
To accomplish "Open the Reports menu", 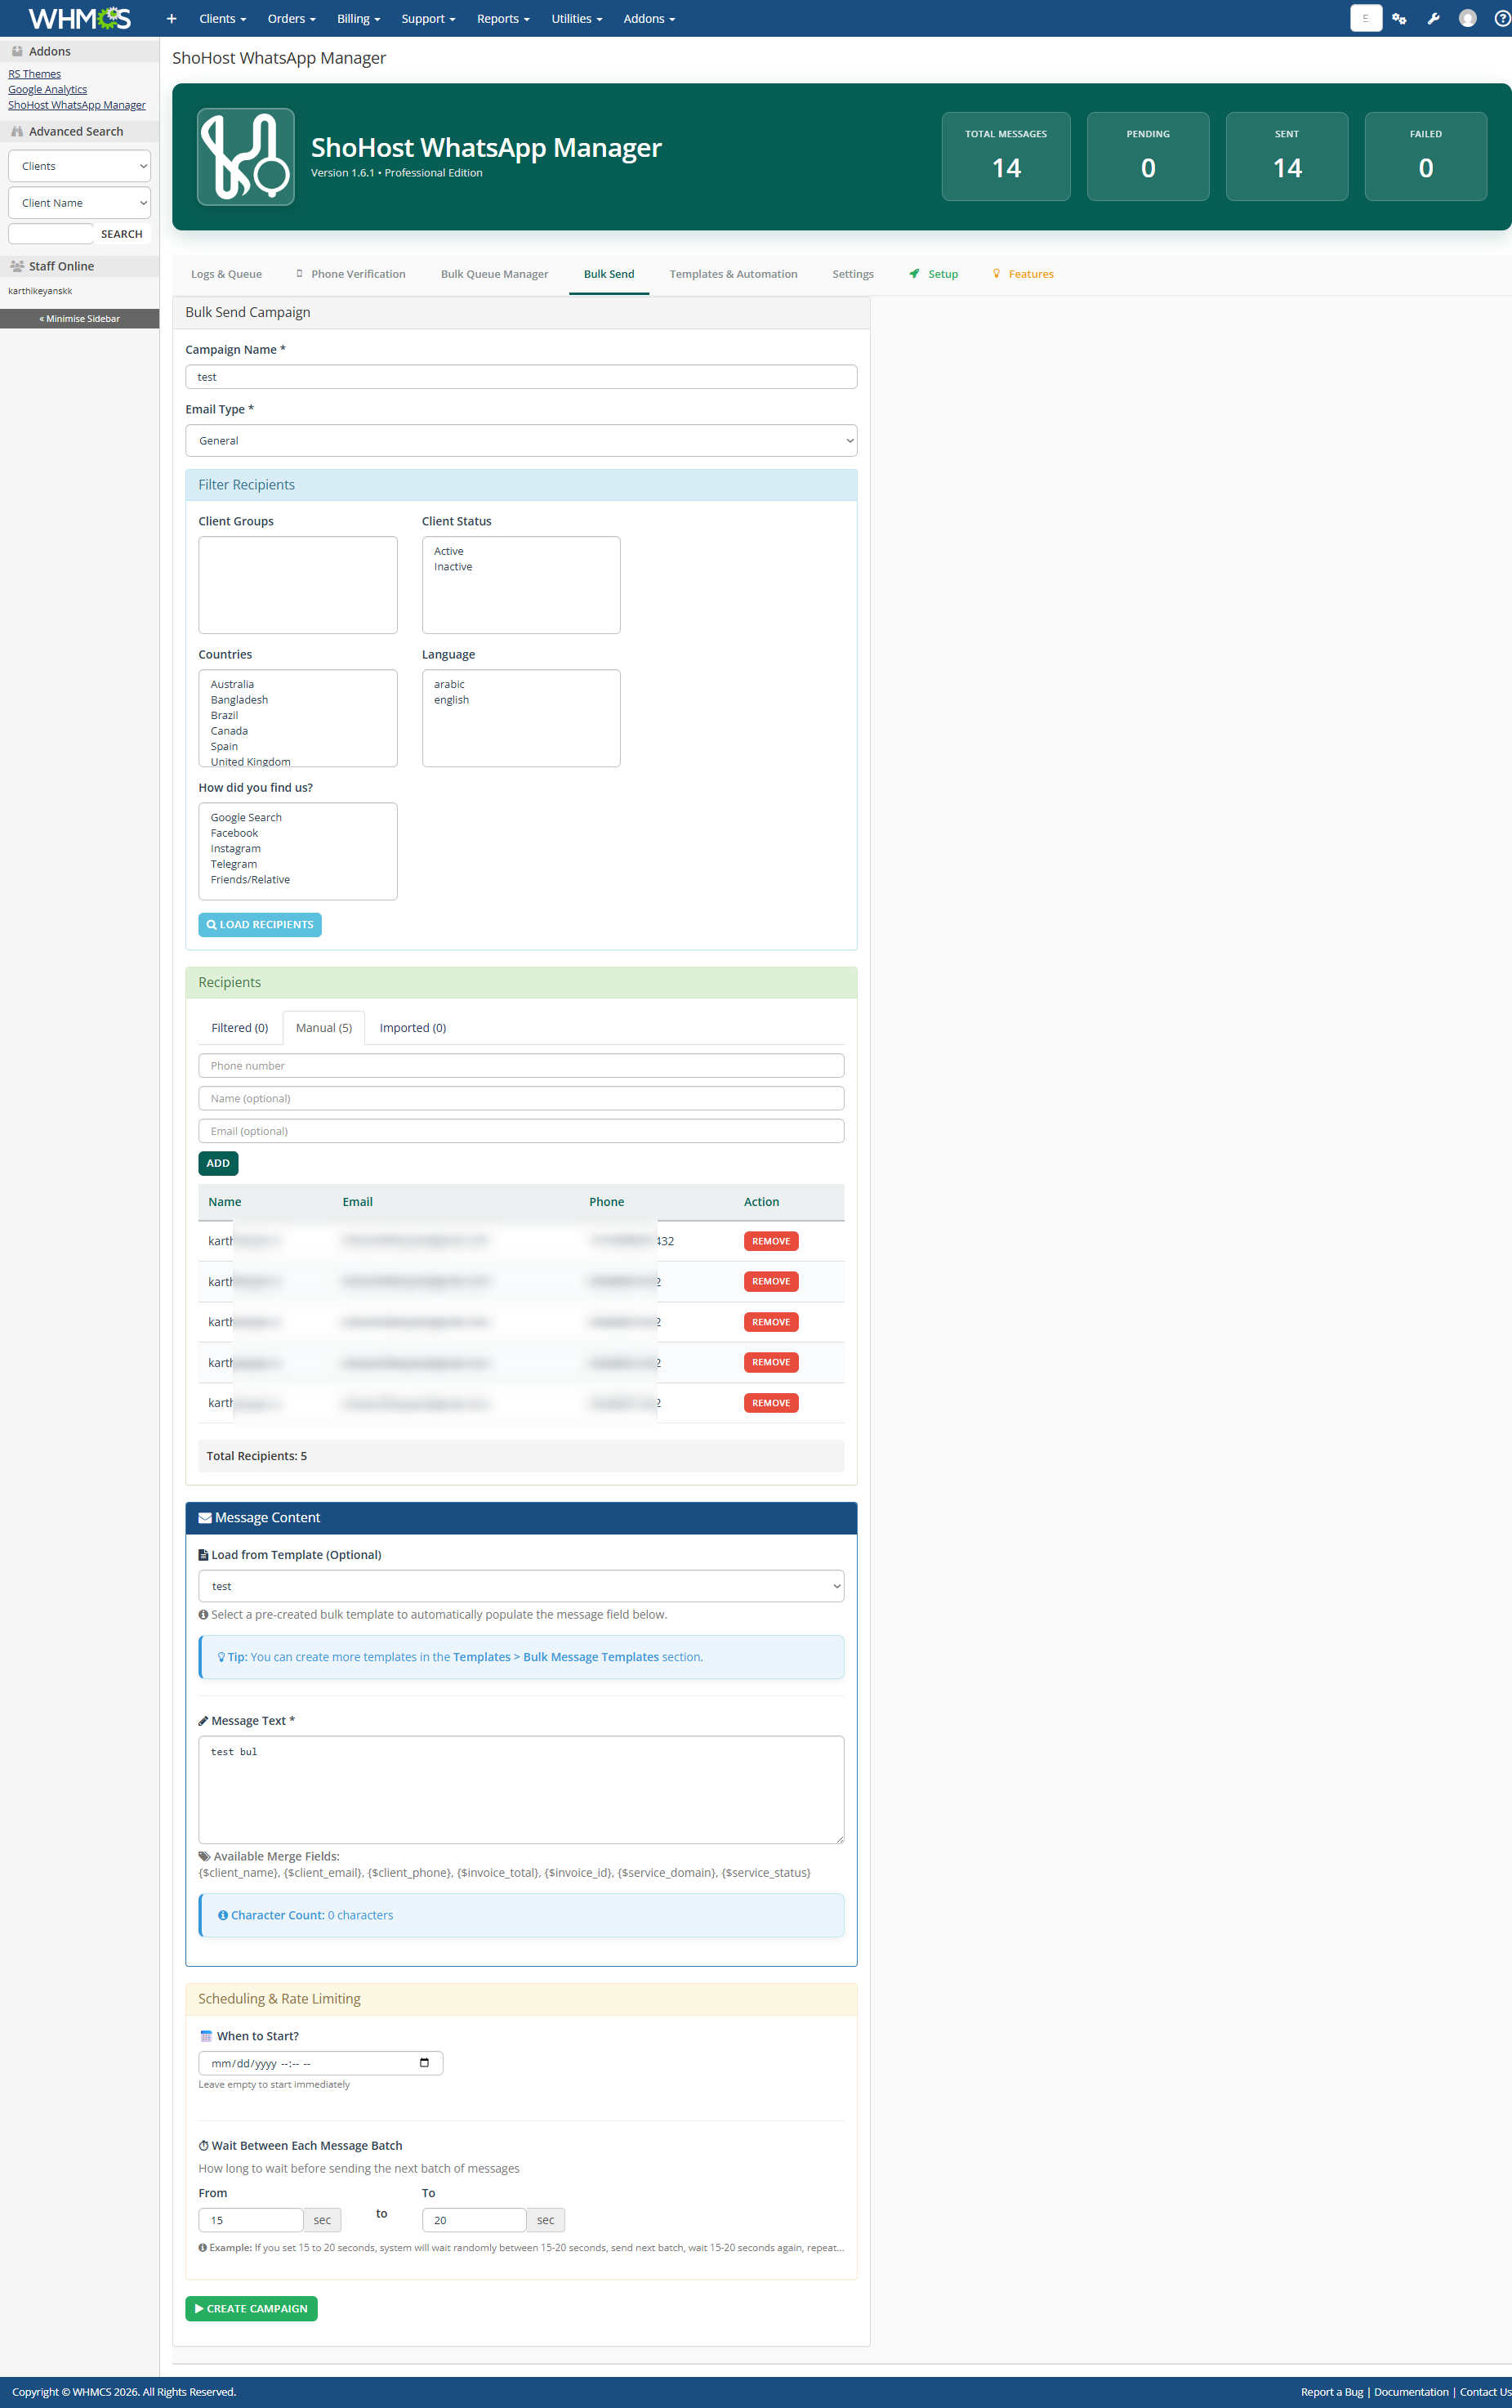I will pyautogui.click(x=503, y=19).
